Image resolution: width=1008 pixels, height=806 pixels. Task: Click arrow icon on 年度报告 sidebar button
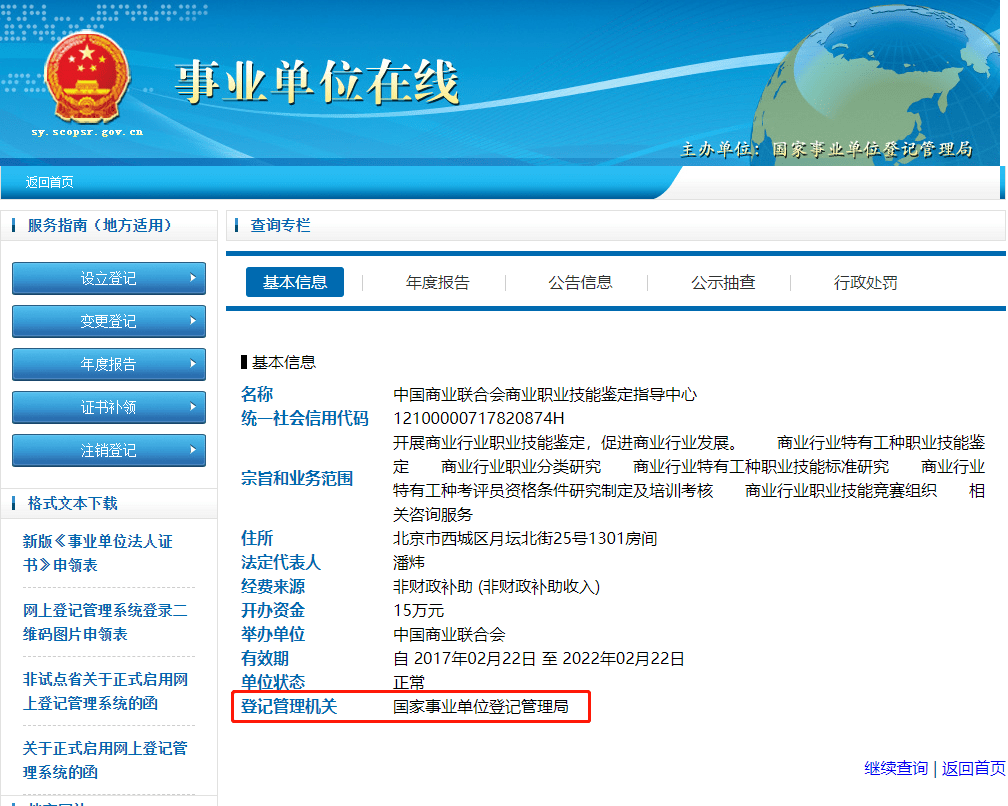[x=193, y=364]
